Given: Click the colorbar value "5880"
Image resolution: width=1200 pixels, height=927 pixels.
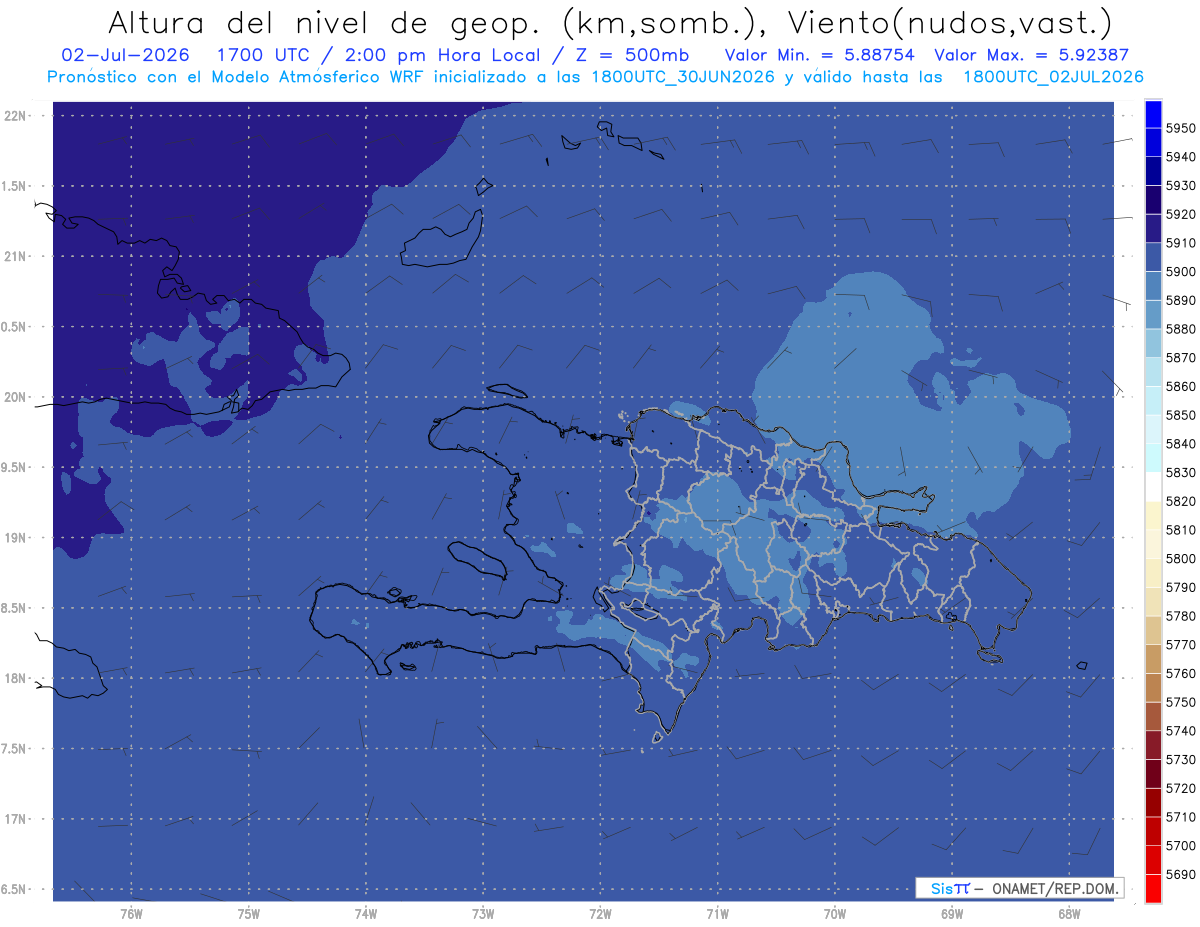Looking at the screenshot, I should (x=1181, y=329).
